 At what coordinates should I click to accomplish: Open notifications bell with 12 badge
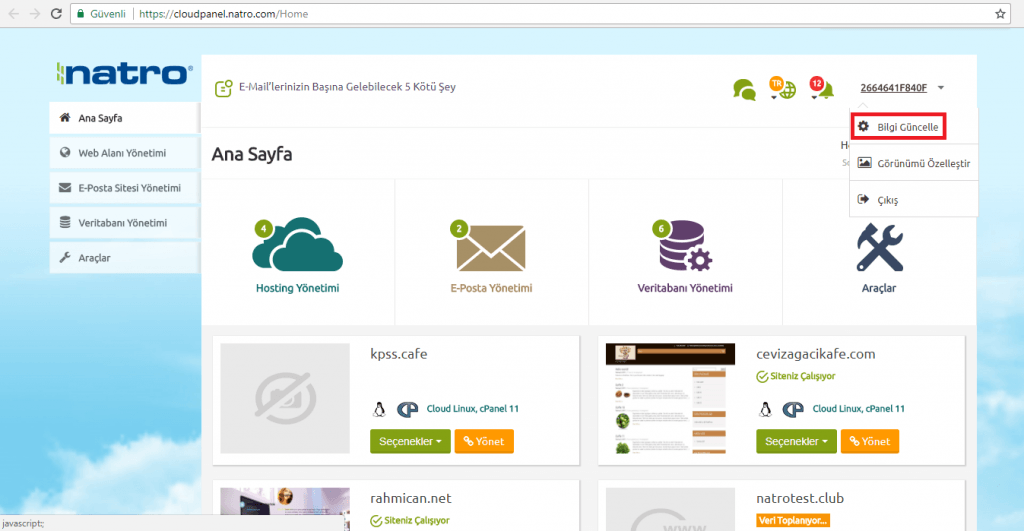[822, 88]
